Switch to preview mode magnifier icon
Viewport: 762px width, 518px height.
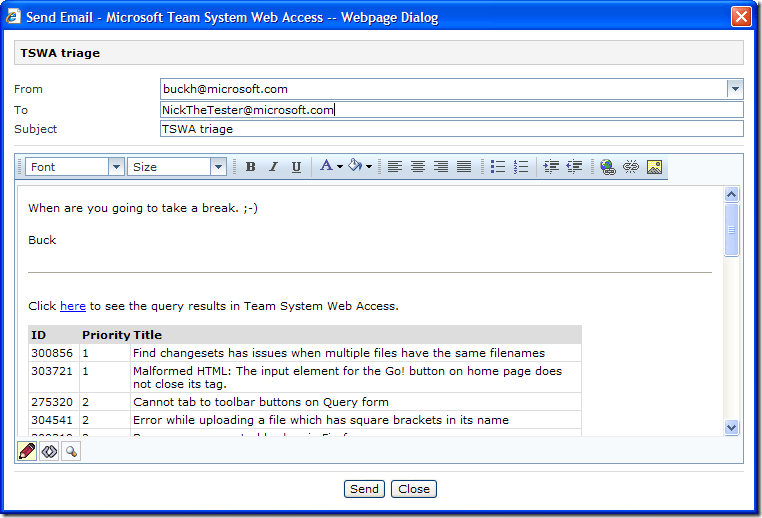(x=71, y=451)
